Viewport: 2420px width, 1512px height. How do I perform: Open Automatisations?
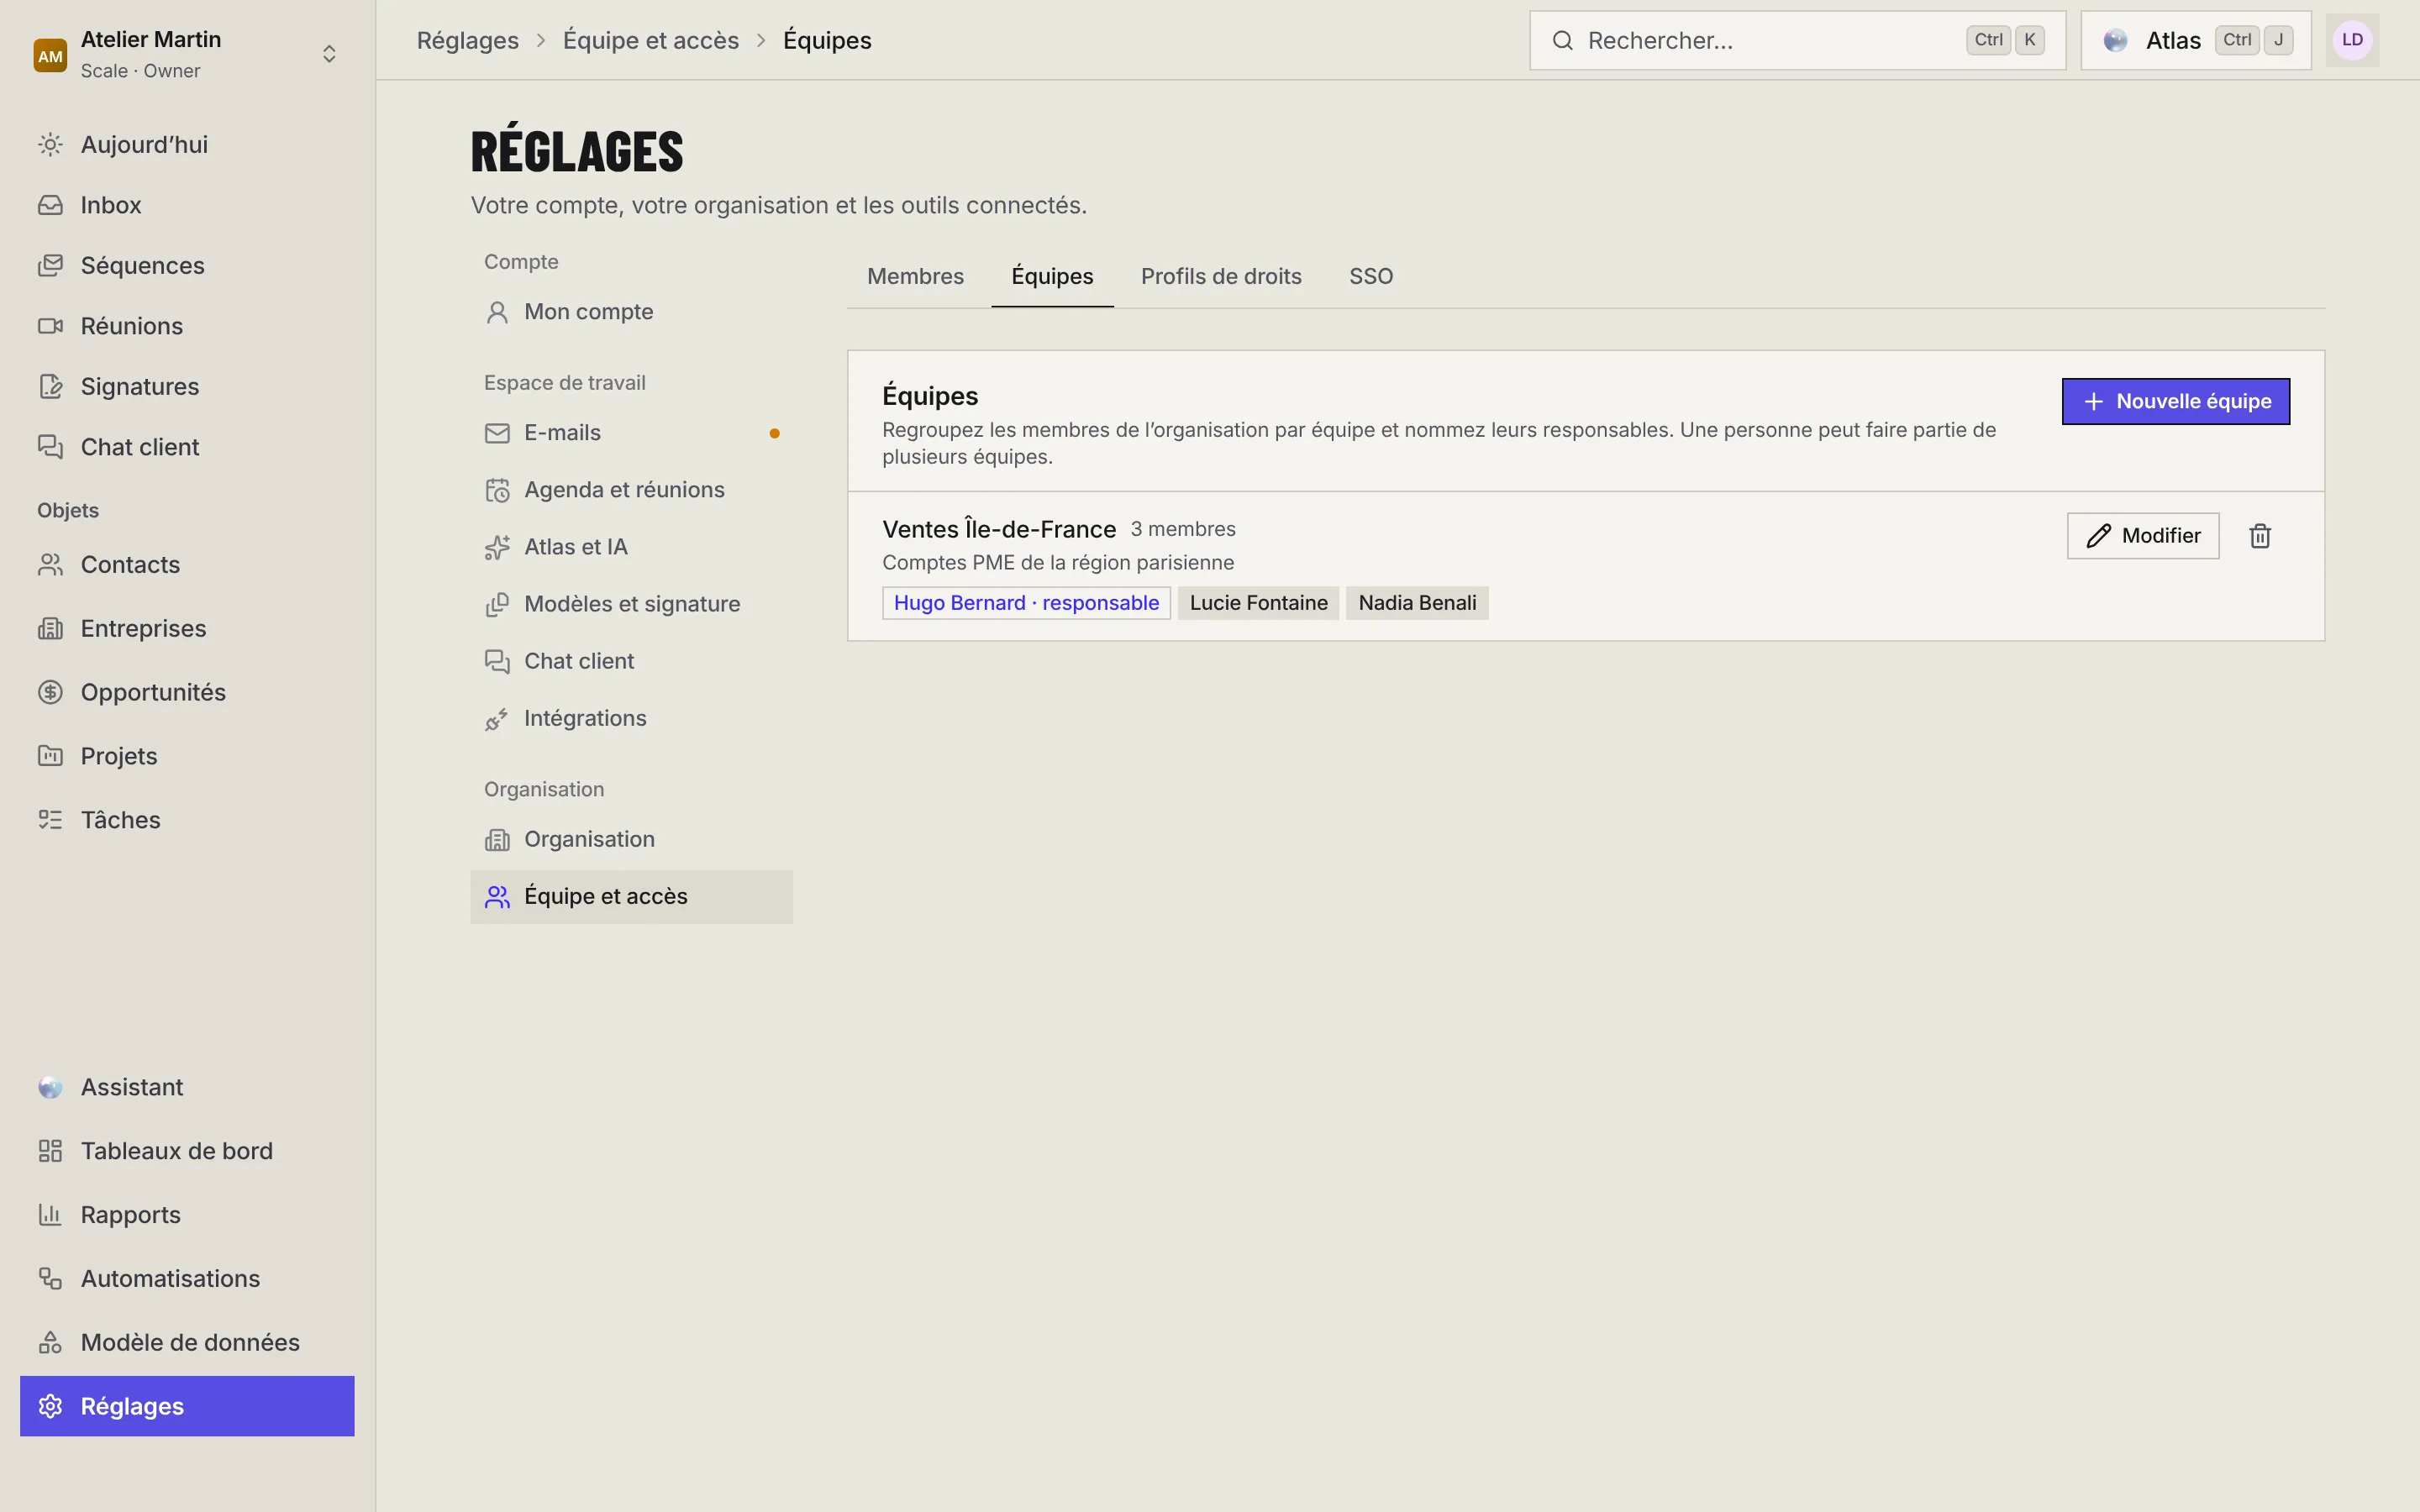coord(187,1279)
